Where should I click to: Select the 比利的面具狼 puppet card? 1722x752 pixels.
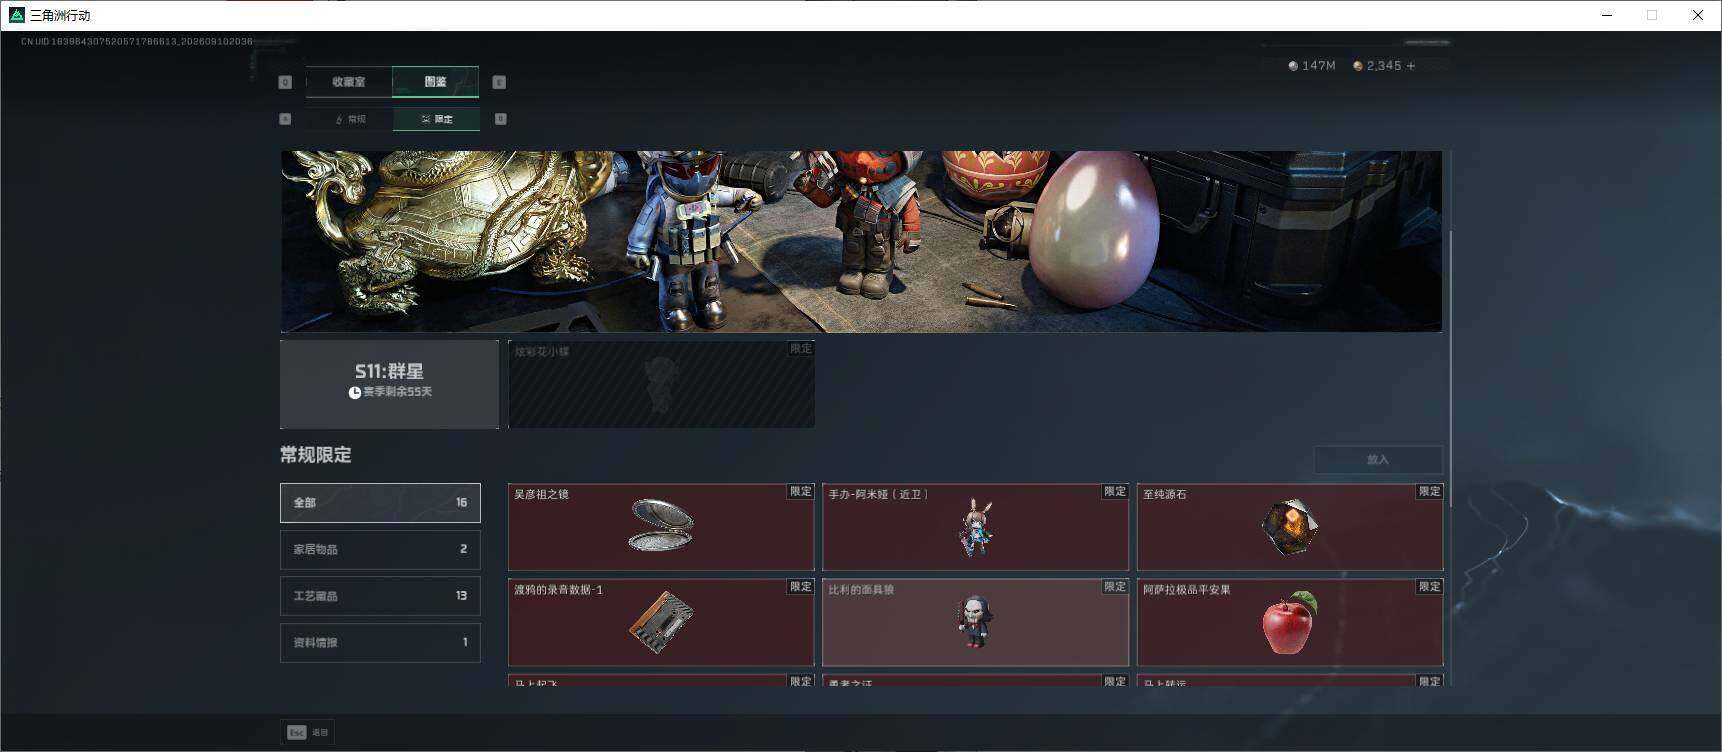click(x=975, y=622)
